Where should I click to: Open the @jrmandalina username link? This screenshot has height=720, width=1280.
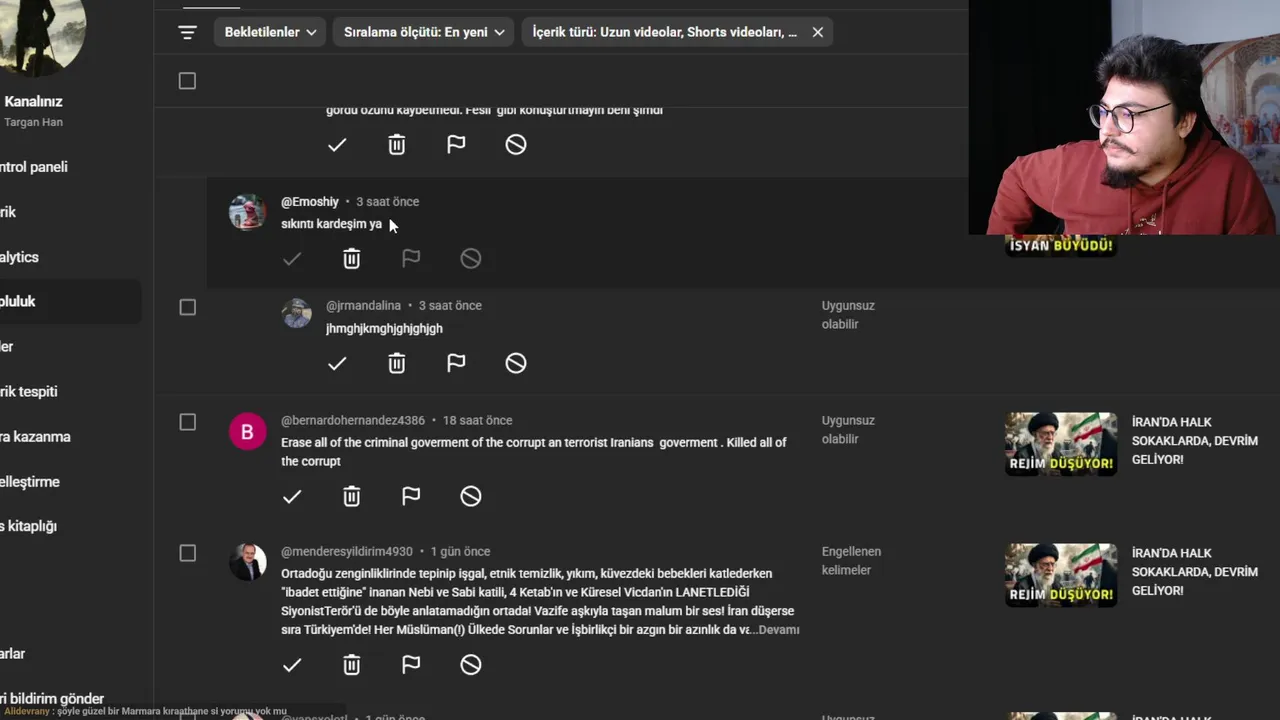(x=363, y=306)
